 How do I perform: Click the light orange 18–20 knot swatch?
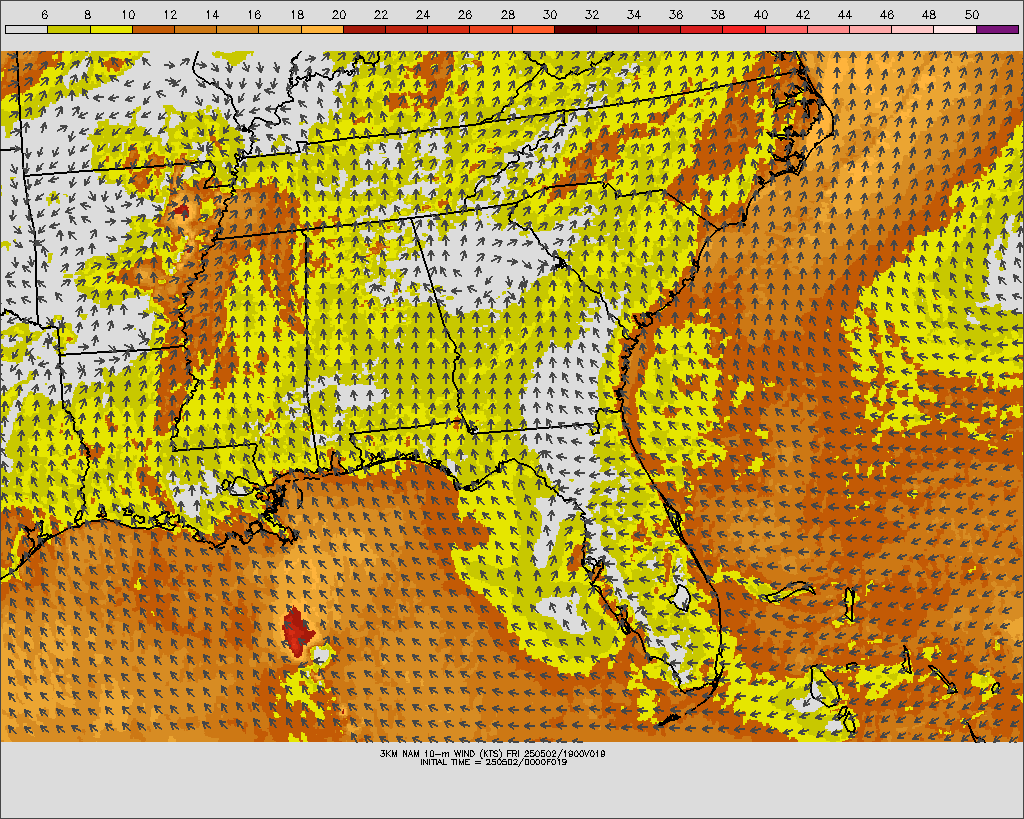322,29
